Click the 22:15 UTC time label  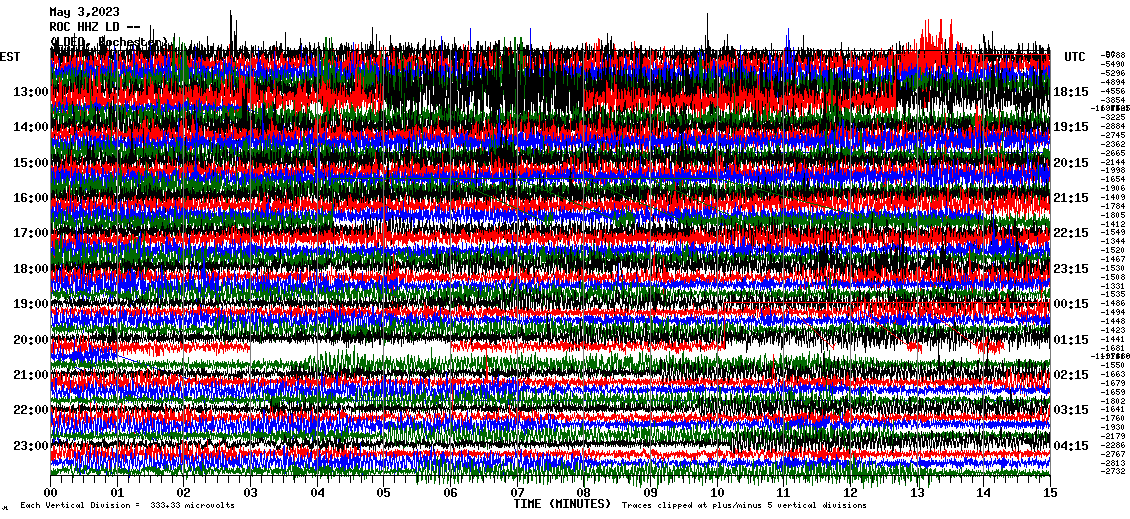point(1071,233)
